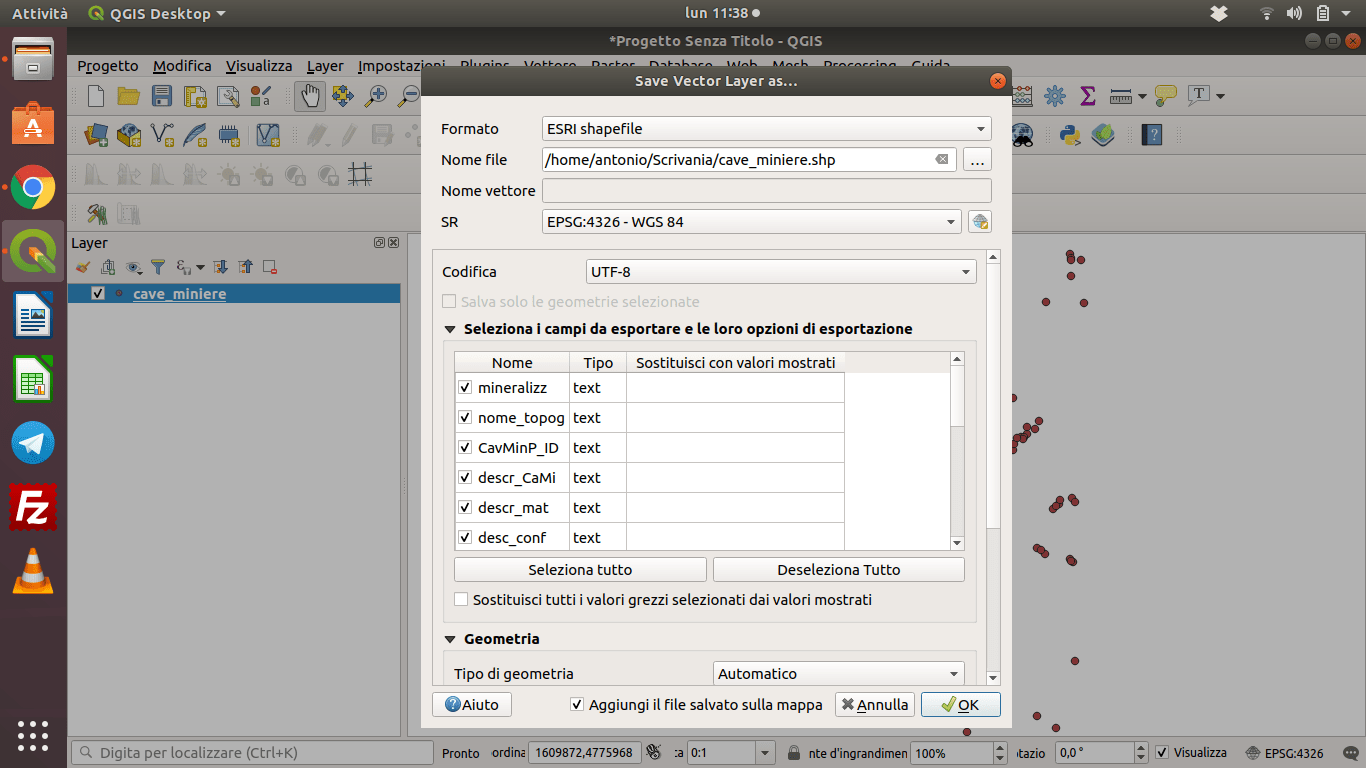Click the New Virtual Layer icon
1366x768 pixels.
pyautogui.click(x=268, y=134)
